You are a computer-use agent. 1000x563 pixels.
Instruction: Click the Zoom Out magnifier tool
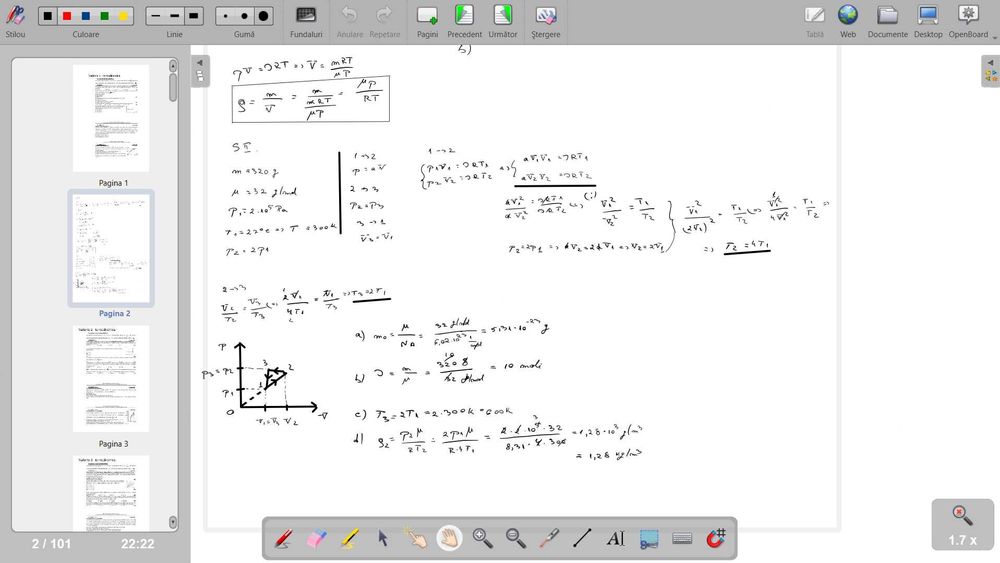tap(516, 539)
